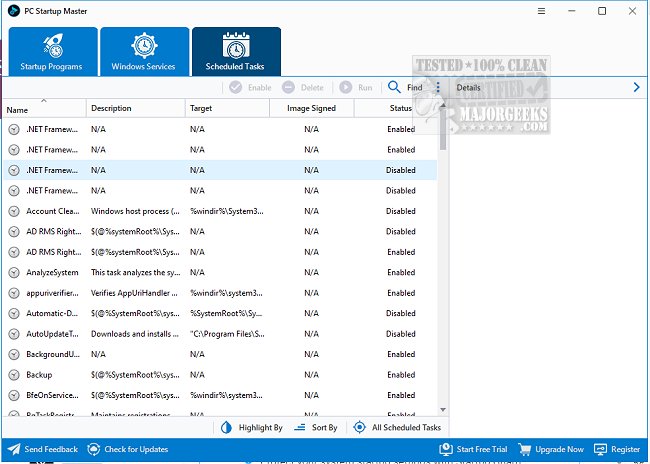The height and width of the screenshot is (464, 650).
Task: Open the hamburger menu in the title bar
Action: pos(541,11)
